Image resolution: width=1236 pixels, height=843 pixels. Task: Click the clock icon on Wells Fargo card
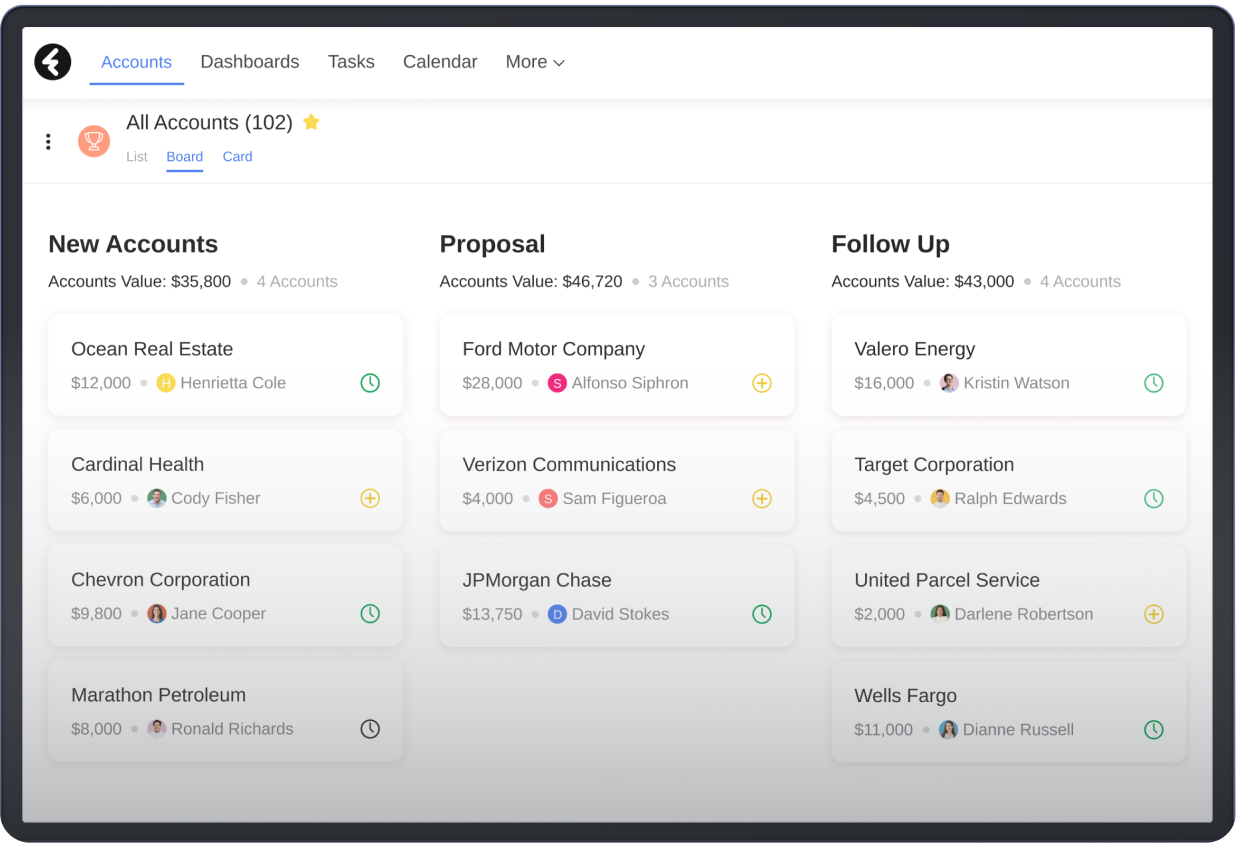click(x=1154, y=729)
